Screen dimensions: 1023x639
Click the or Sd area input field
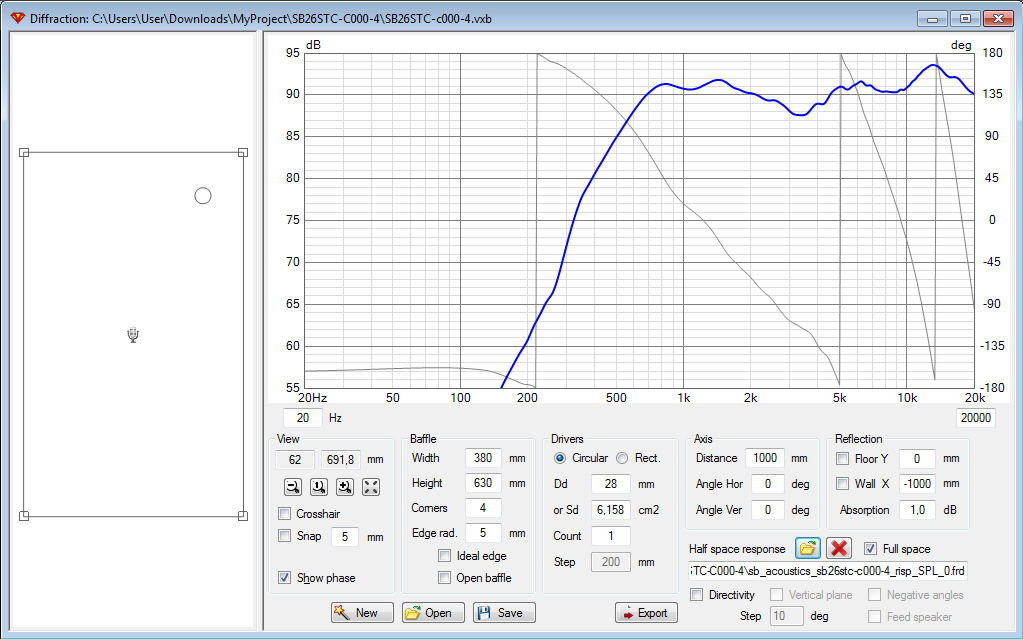[x=611, y=510]
